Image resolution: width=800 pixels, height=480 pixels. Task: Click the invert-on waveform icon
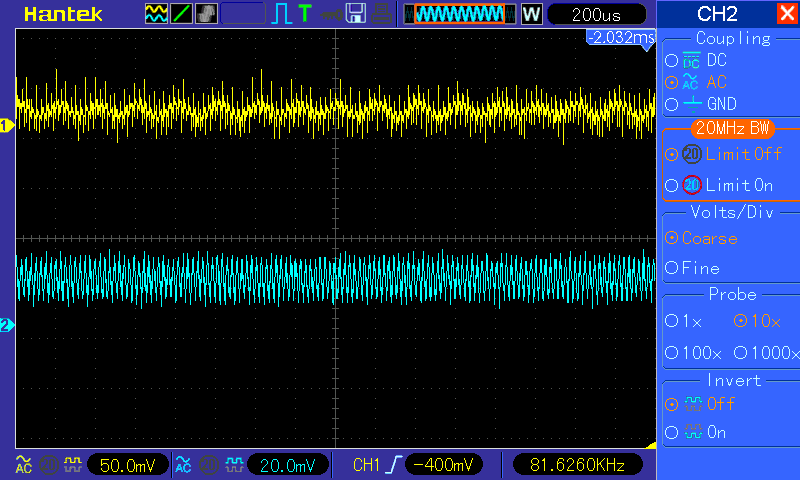693,432
